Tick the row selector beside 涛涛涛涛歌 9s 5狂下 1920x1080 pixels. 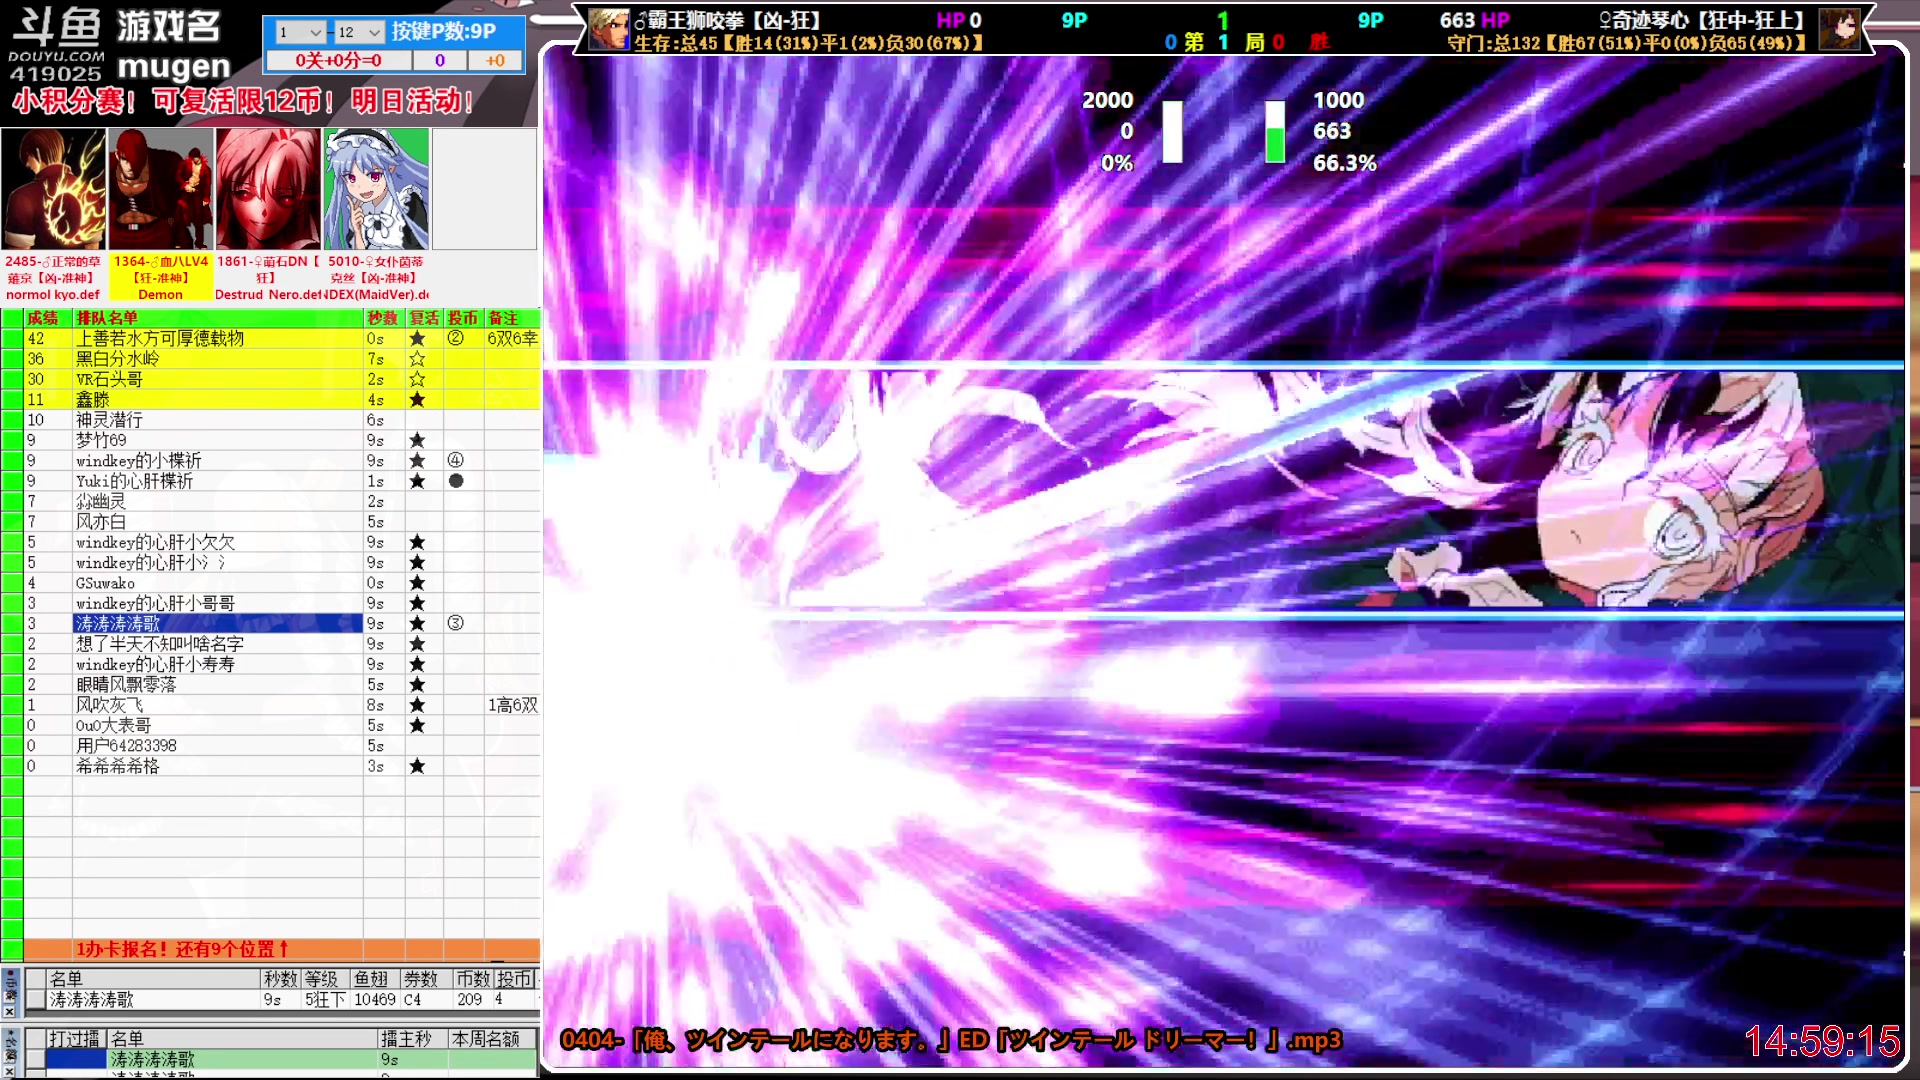click(35, 1000)
